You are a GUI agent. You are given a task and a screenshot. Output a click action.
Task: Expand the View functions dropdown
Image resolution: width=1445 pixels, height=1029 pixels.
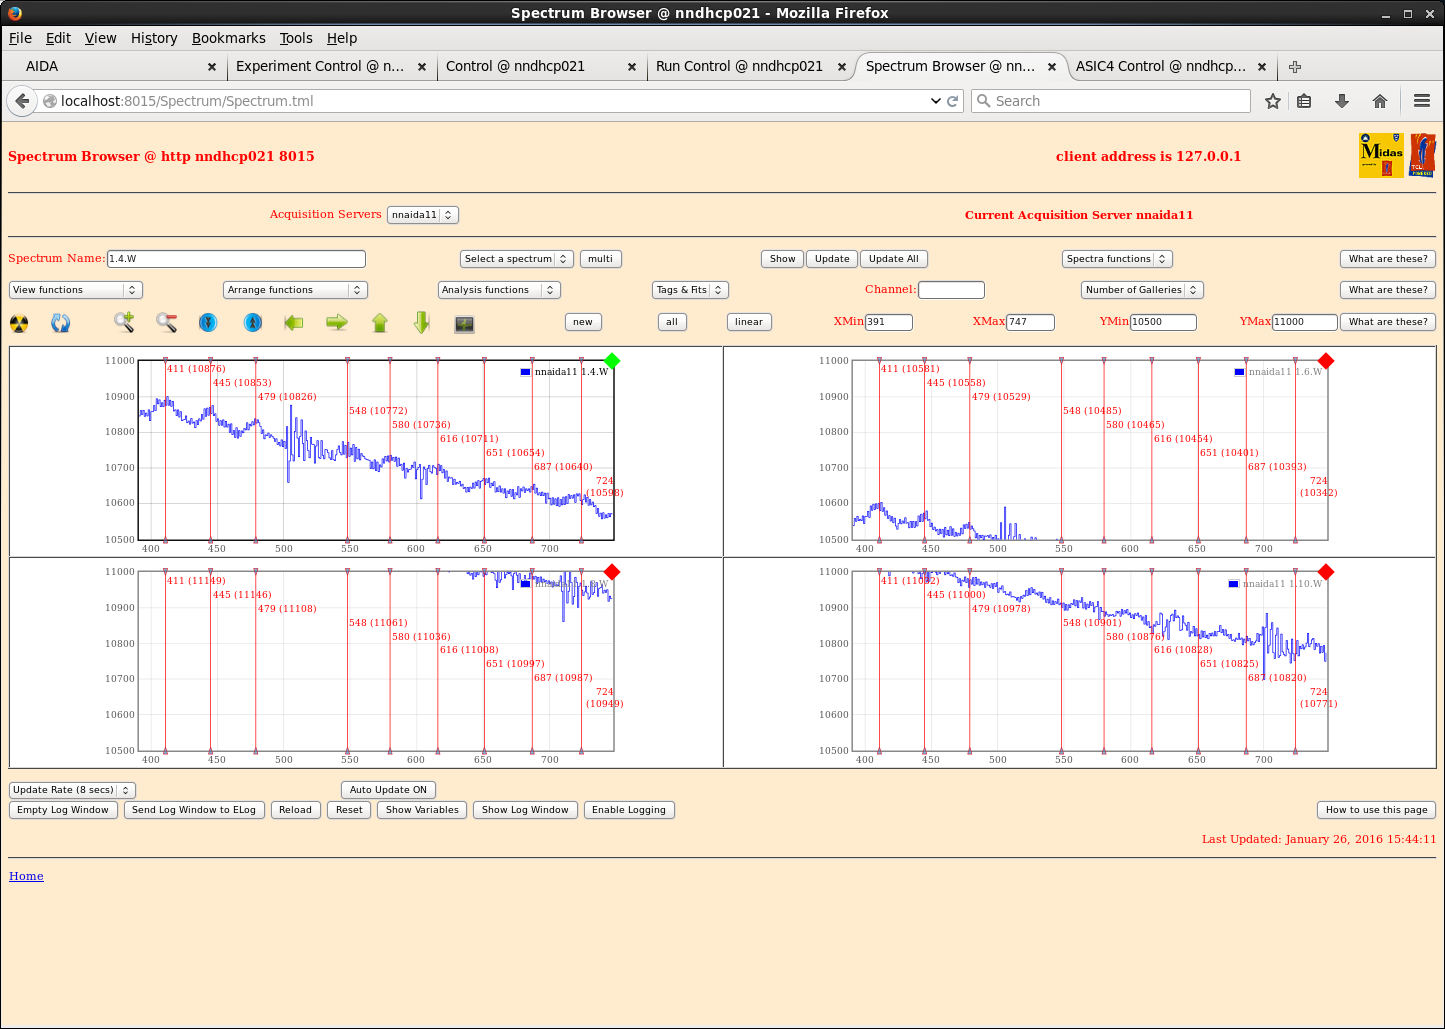click(x=76, y=290)
